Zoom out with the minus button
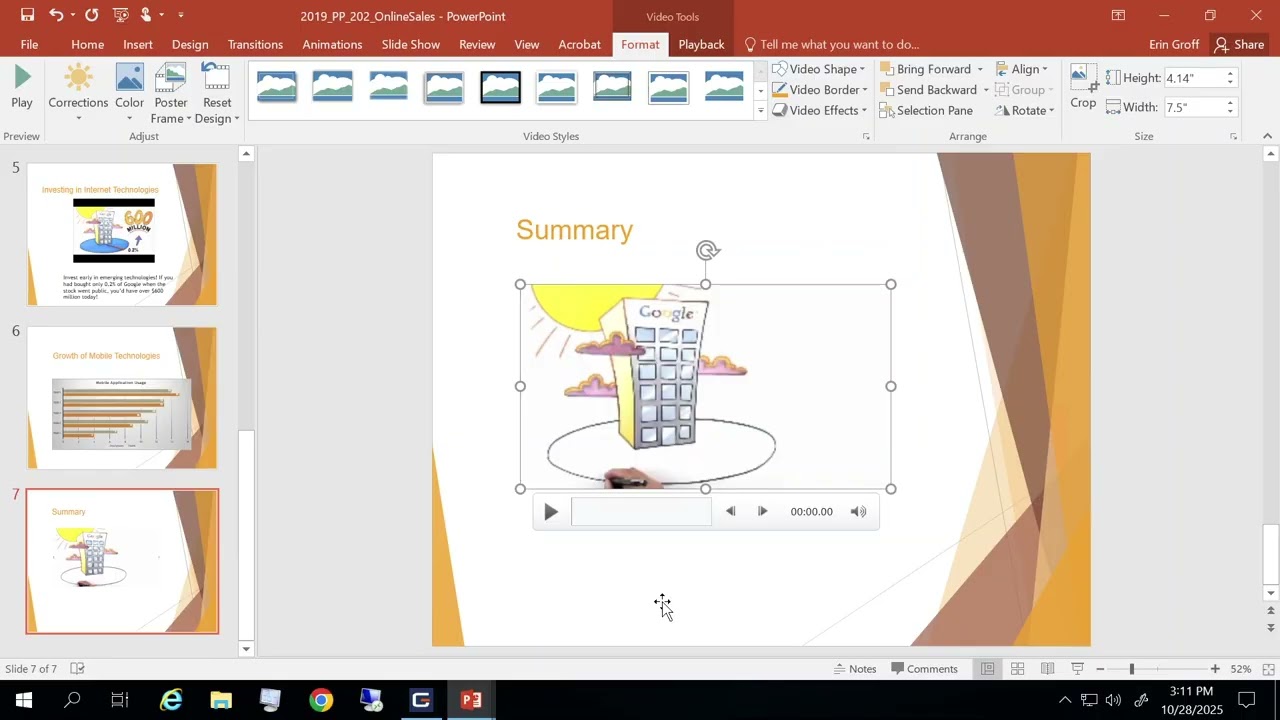The width and height of the screenshot is (1280, 720). coord(1100,669)
